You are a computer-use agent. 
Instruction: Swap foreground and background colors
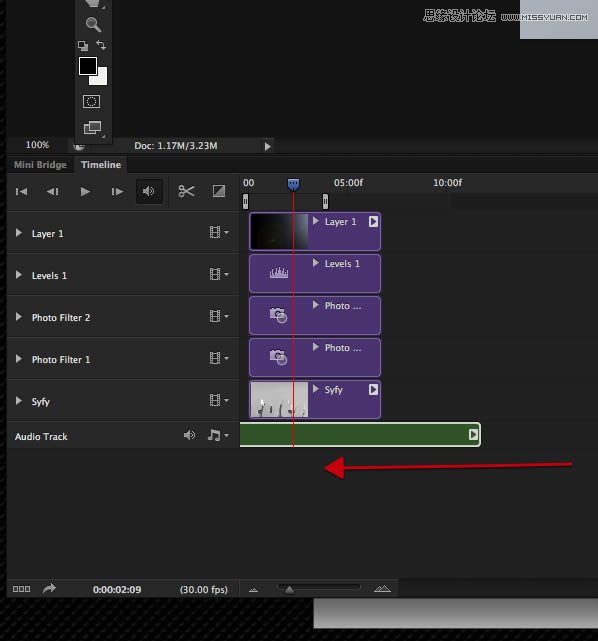101,45
